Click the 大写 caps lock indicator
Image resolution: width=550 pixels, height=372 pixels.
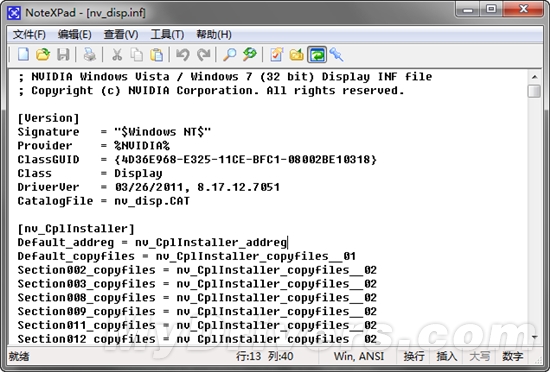[x=479, y=357]
